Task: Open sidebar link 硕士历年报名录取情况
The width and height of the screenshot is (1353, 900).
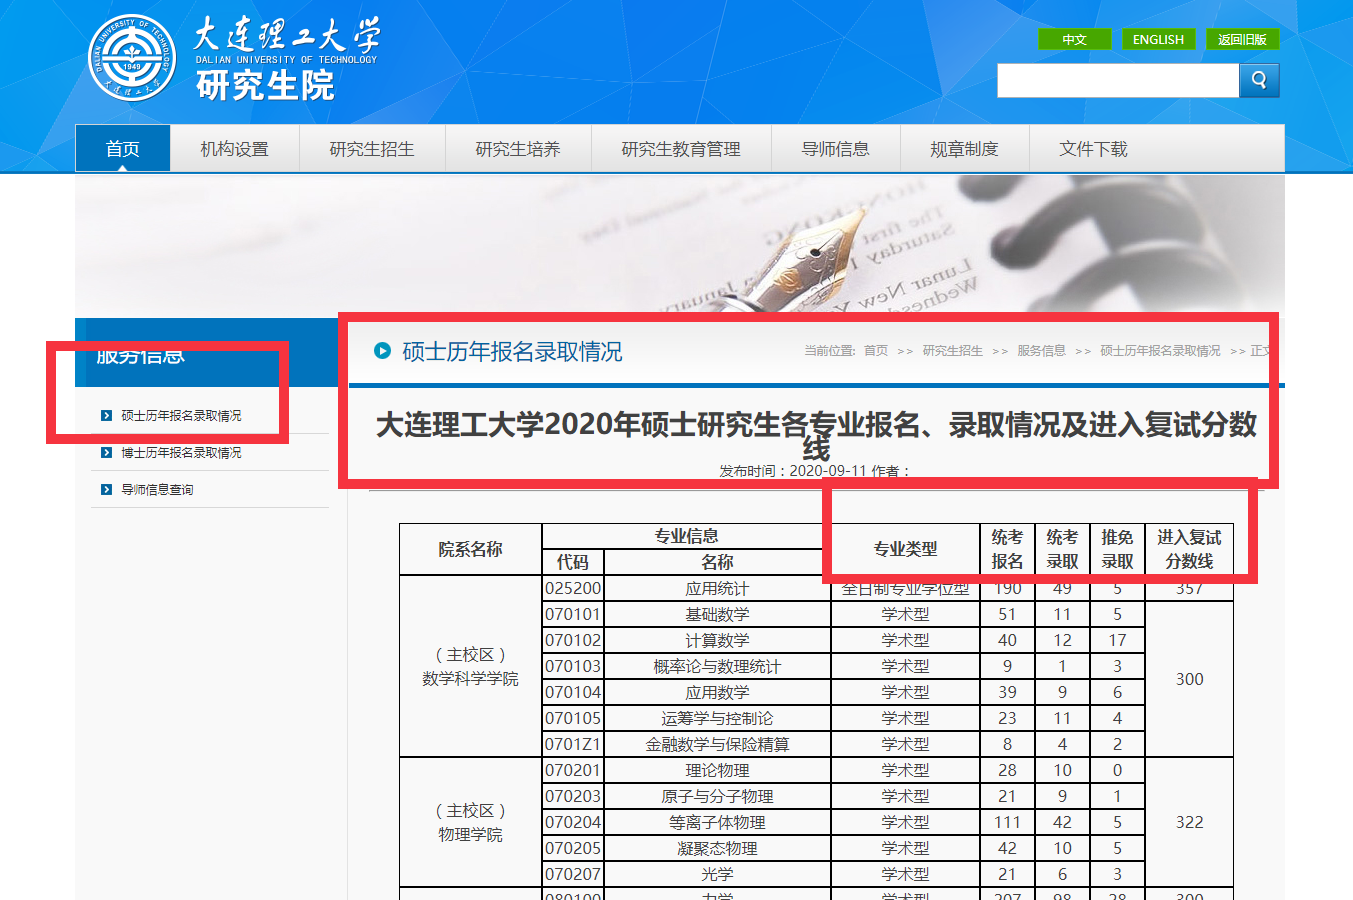Action: tap(181, 416)
